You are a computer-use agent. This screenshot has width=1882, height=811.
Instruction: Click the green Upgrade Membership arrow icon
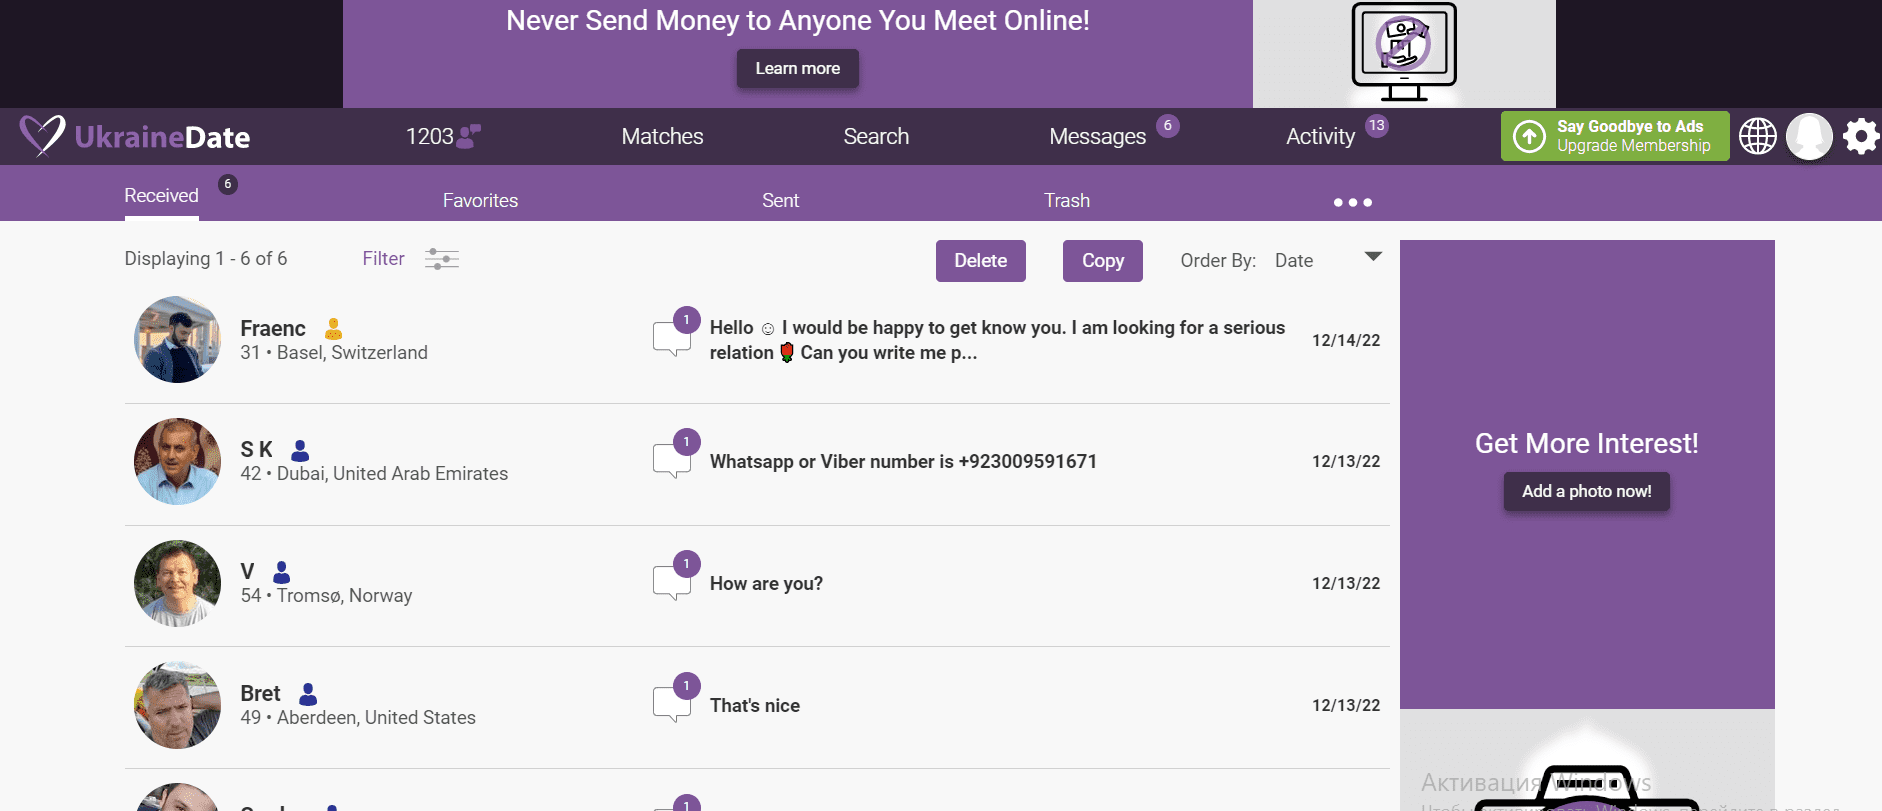(x=1529, y=136)
